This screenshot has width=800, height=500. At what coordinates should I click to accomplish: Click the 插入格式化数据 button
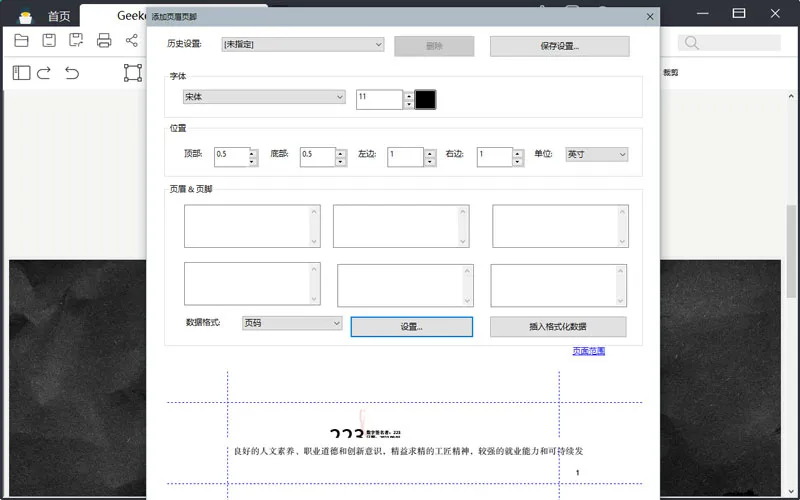click(558, 327)
